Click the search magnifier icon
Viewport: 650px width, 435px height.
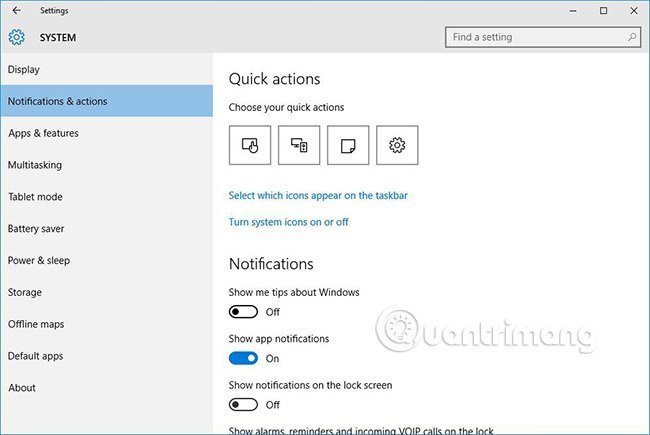click(x=632, y=37)
